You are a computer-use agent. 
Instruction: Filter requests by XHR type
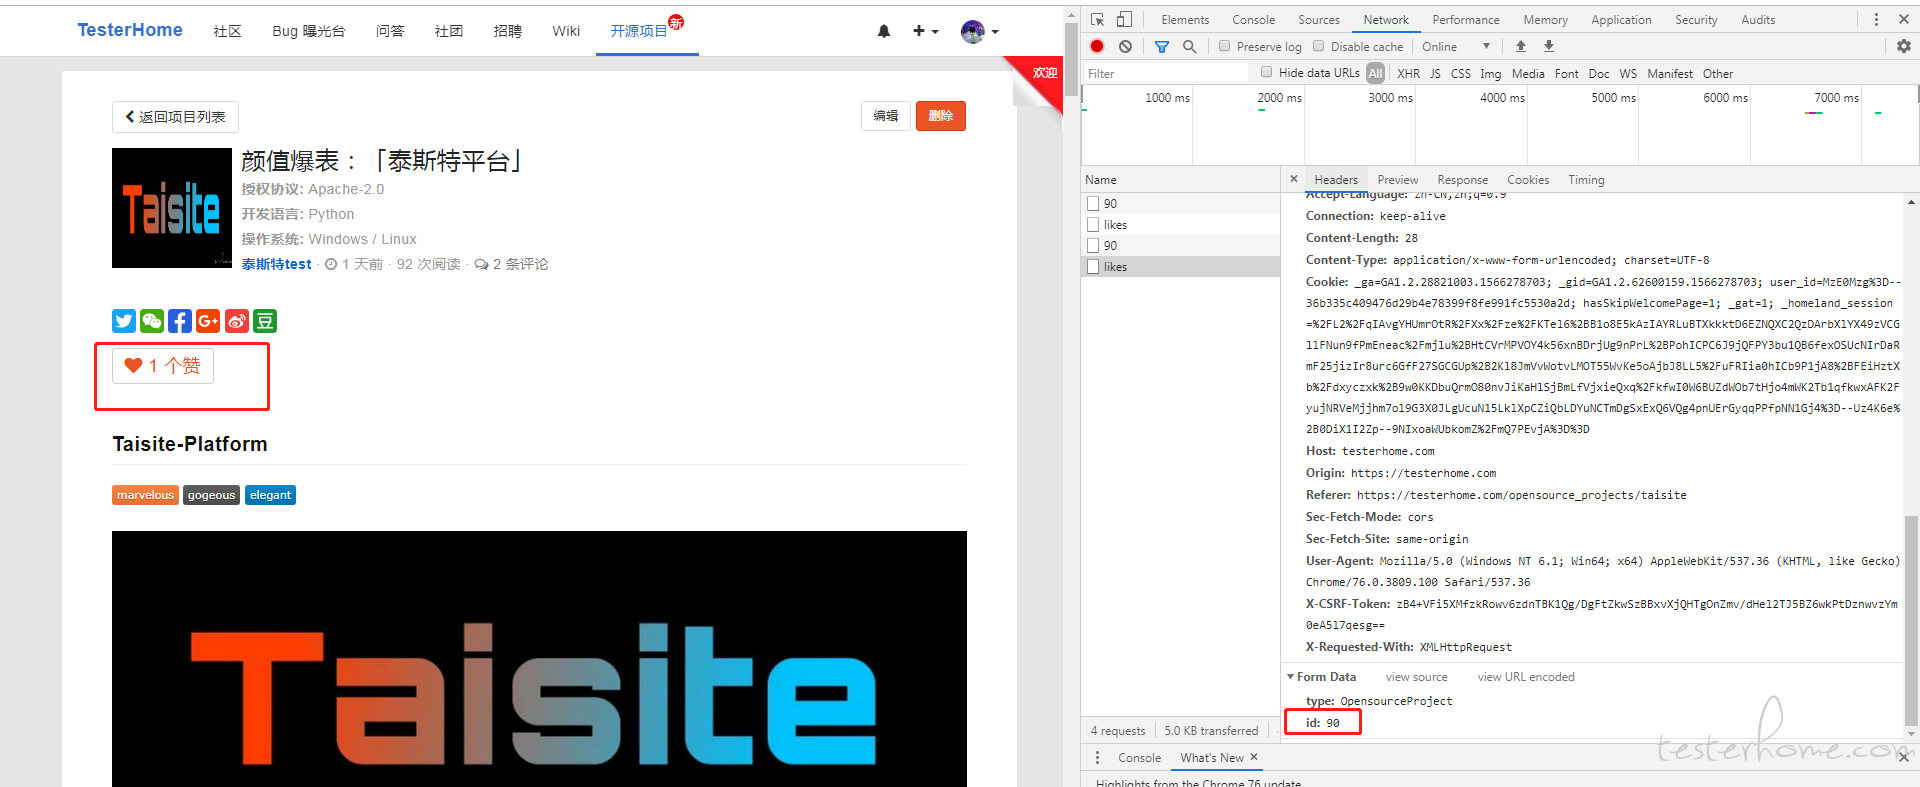[x=1408, y=73]
